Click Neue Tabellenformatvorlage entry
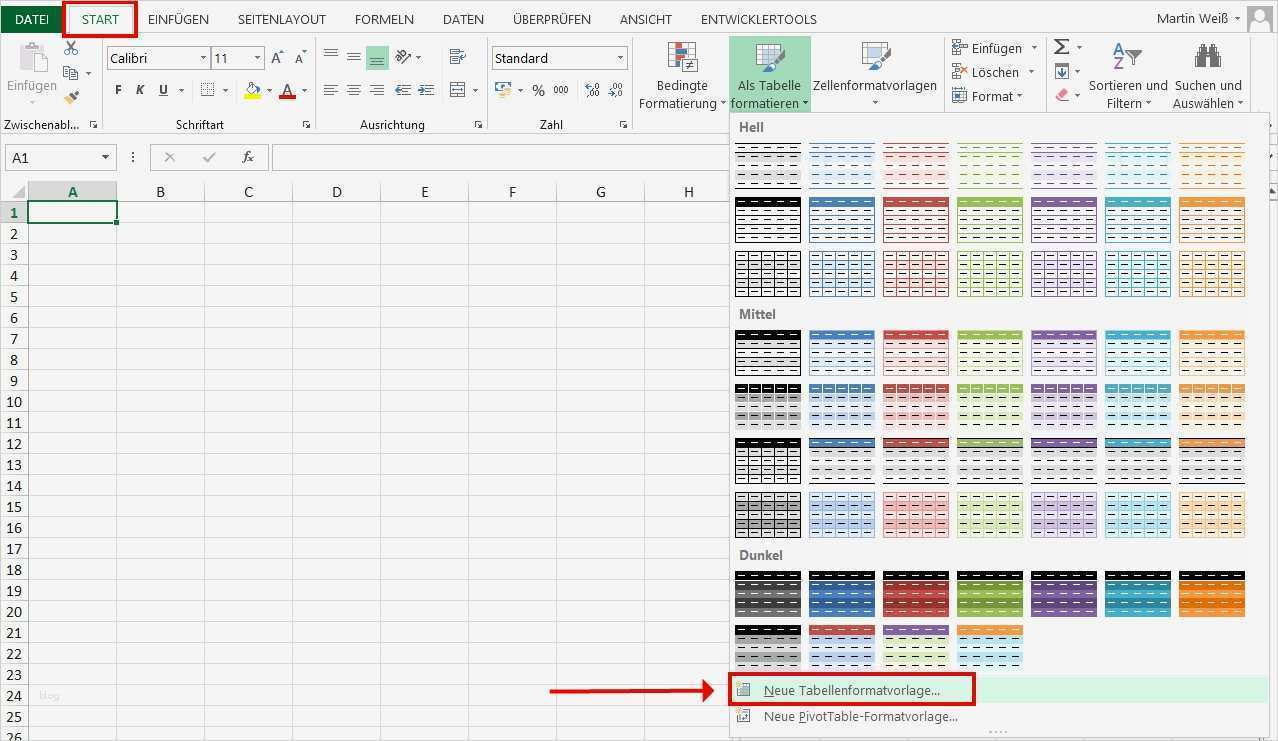The width and height of the screenshot is (1278, 741). 850,689
